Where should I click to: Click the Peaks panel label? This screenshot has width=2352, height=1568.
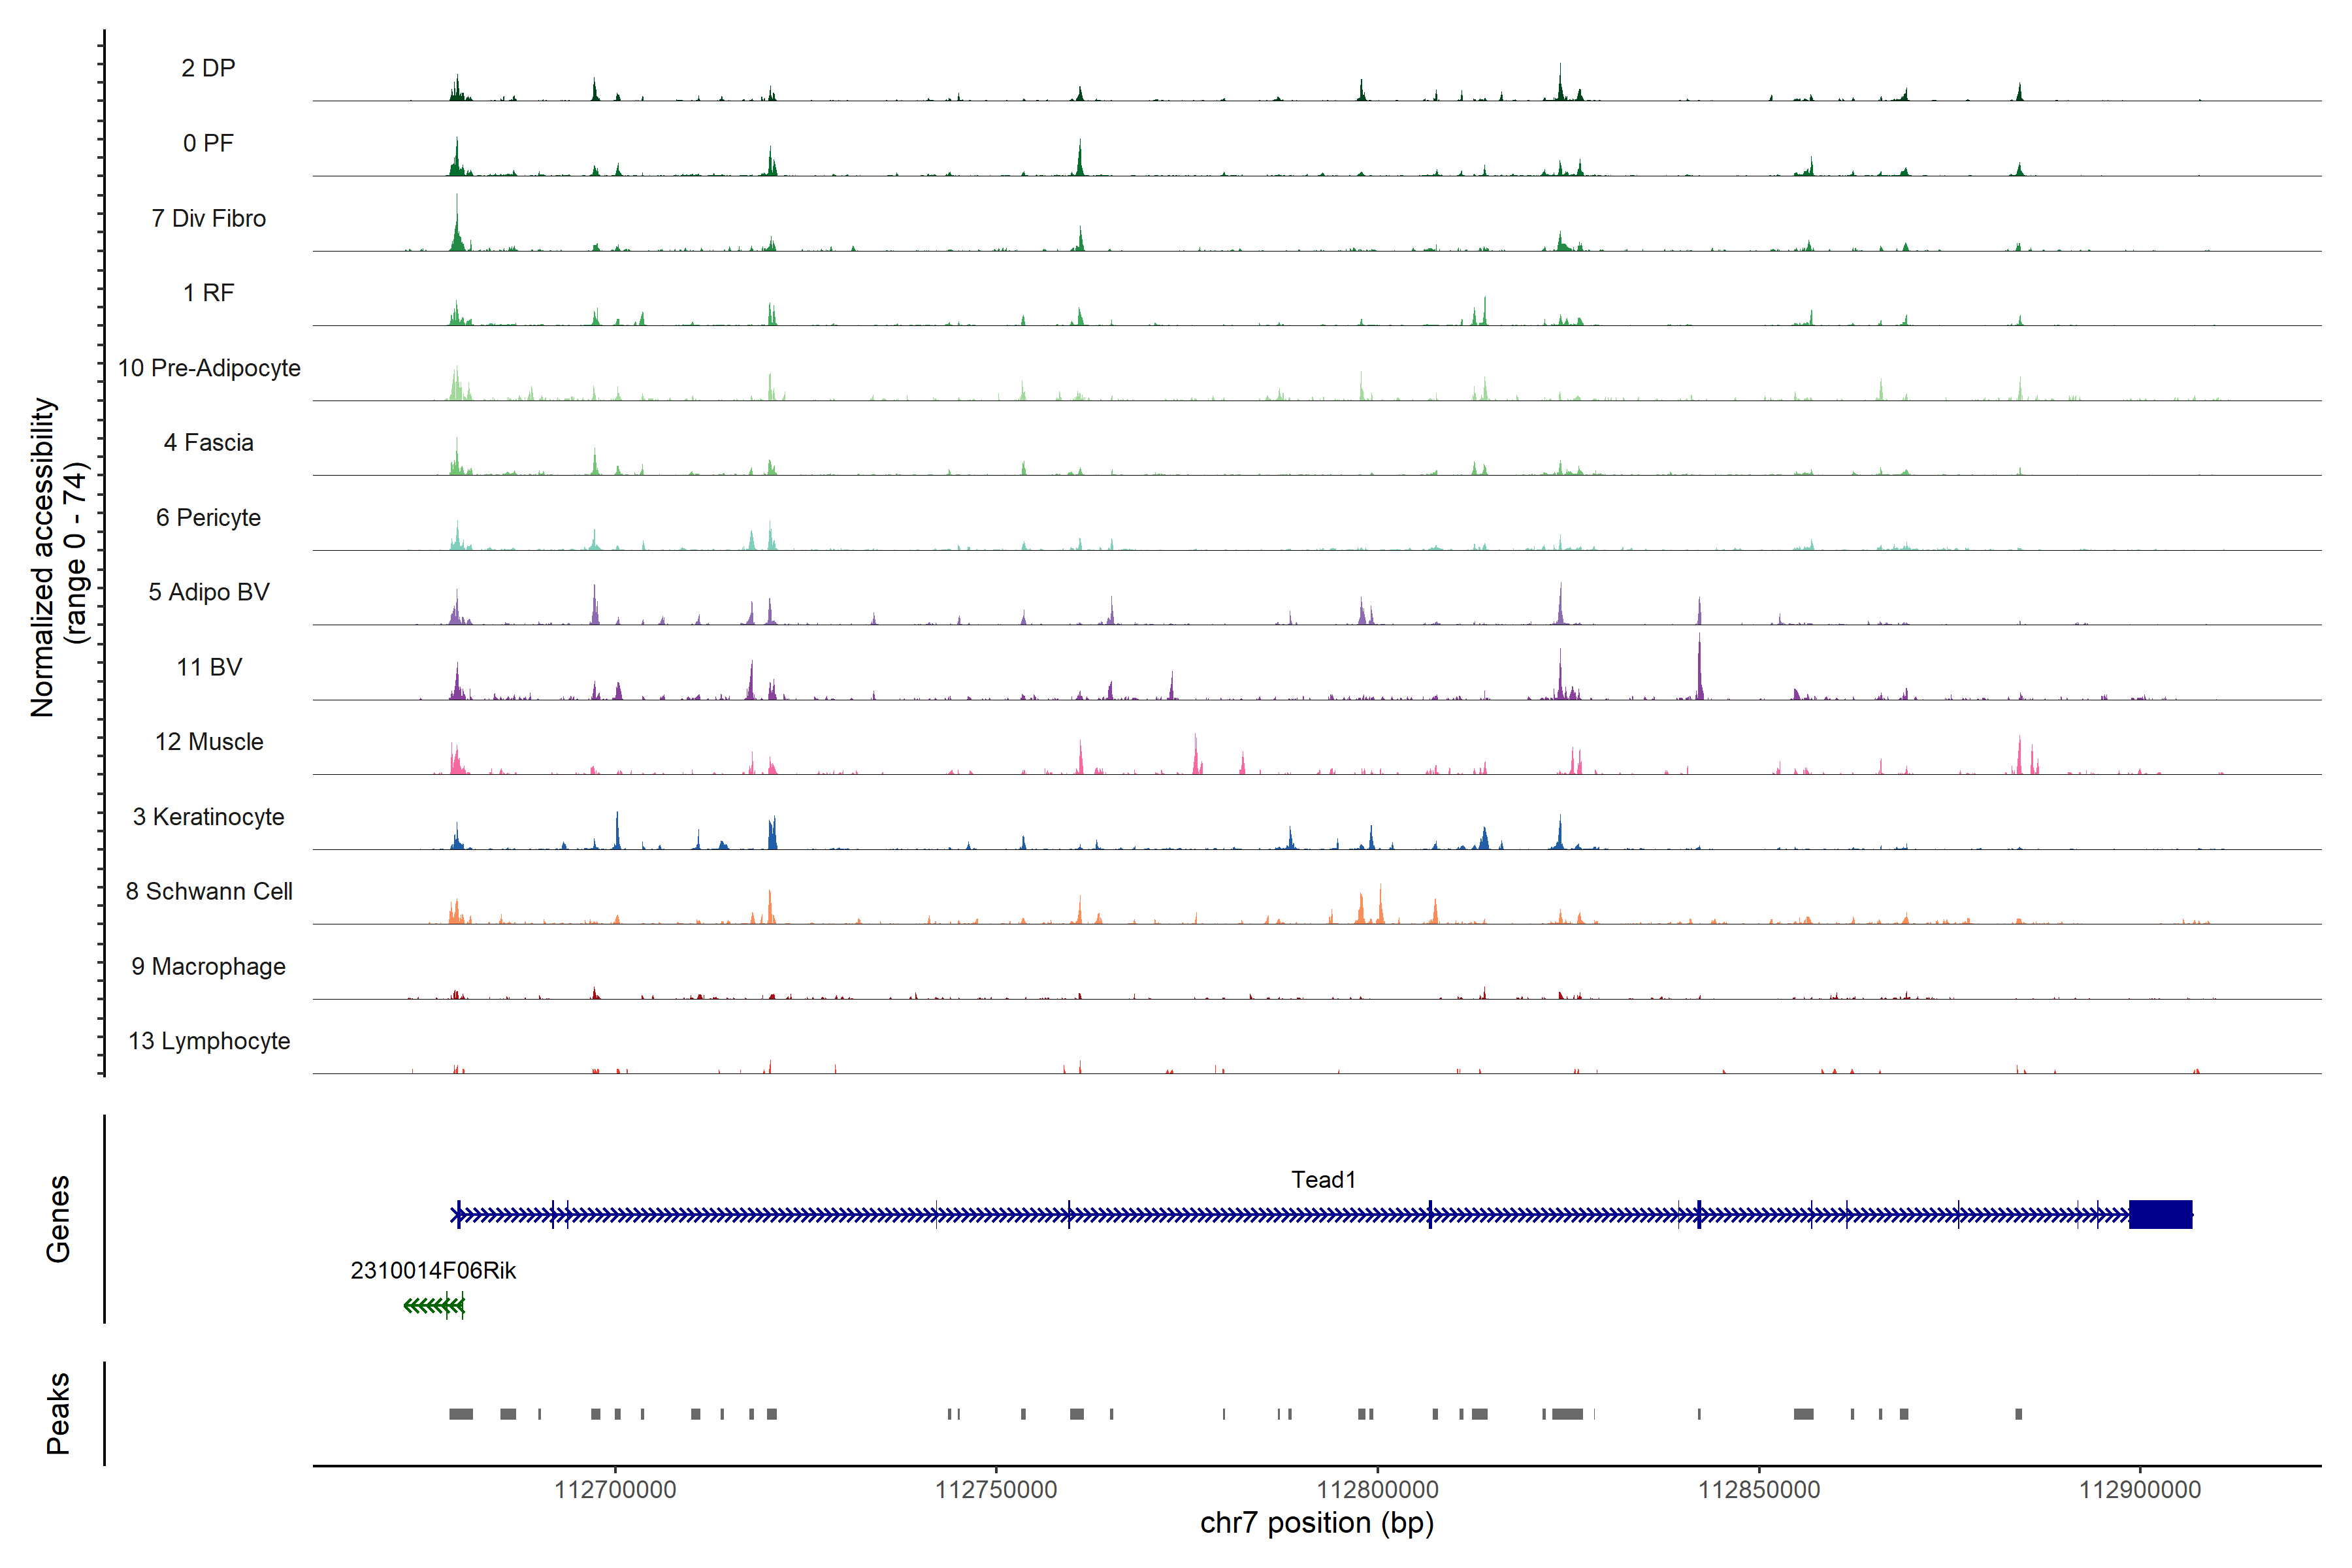(58, 1413)
